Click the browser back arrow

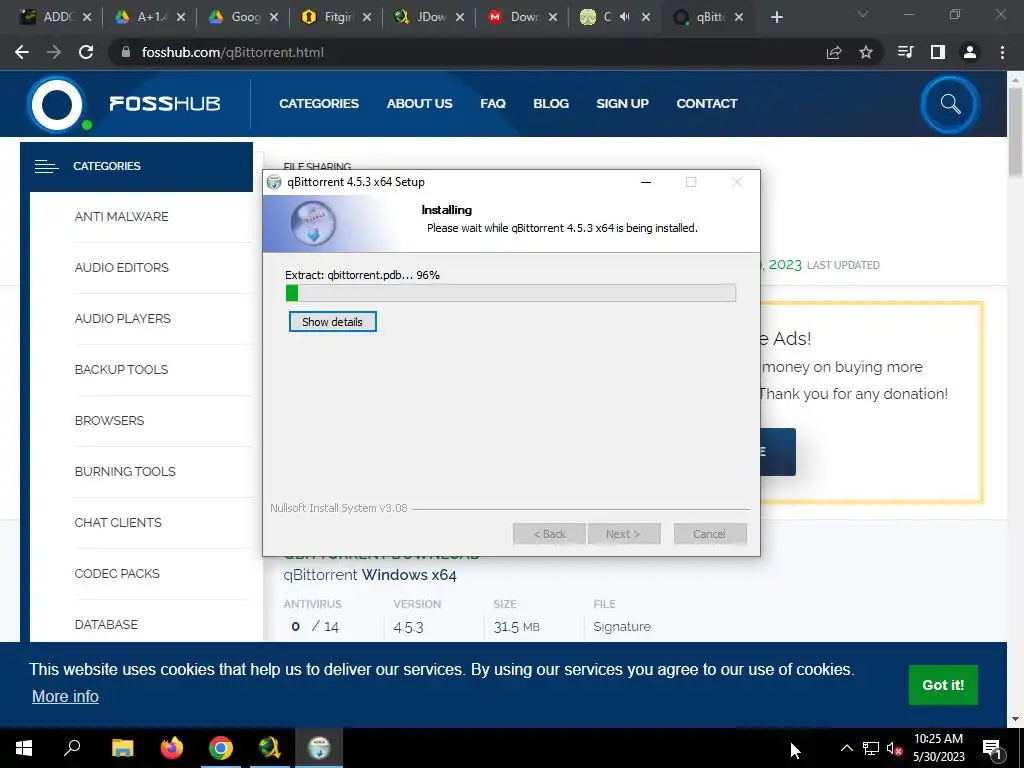tap(22, 52)
